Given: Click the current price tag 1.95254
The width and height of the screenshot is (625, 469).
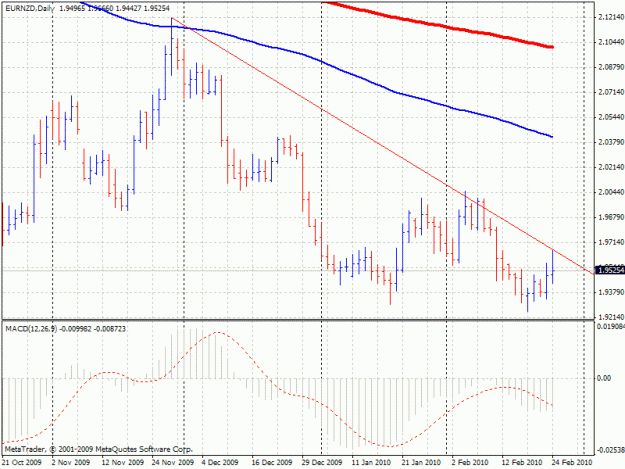Looking at the screenshot, I should point(610,271).
